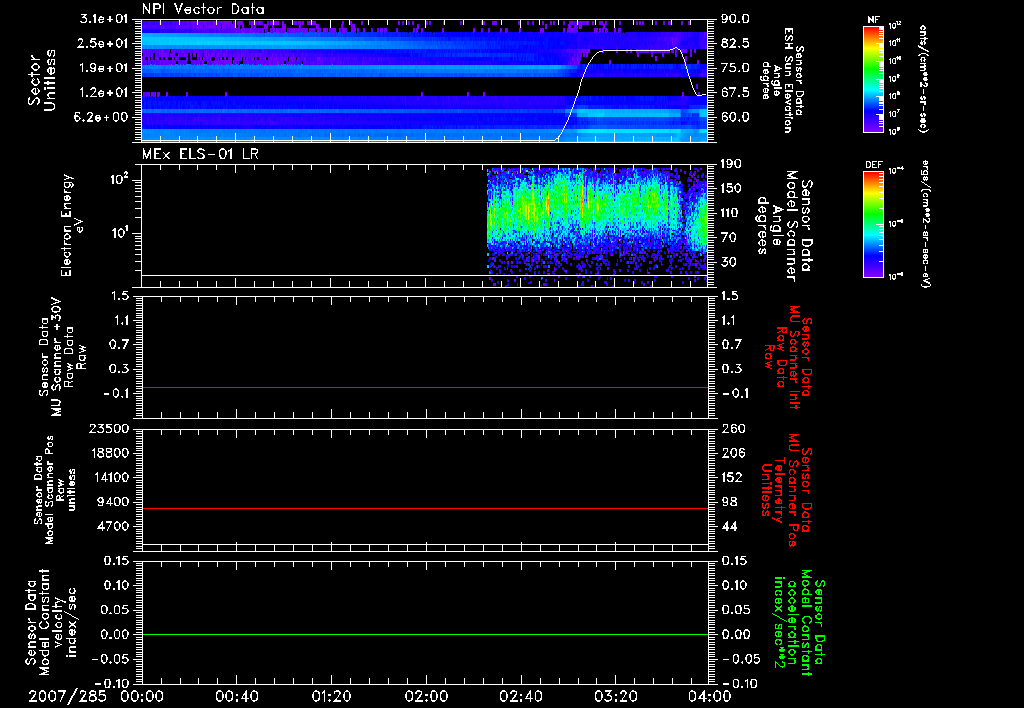Click the "260" telemetry tick label

[x=731, y=429]
